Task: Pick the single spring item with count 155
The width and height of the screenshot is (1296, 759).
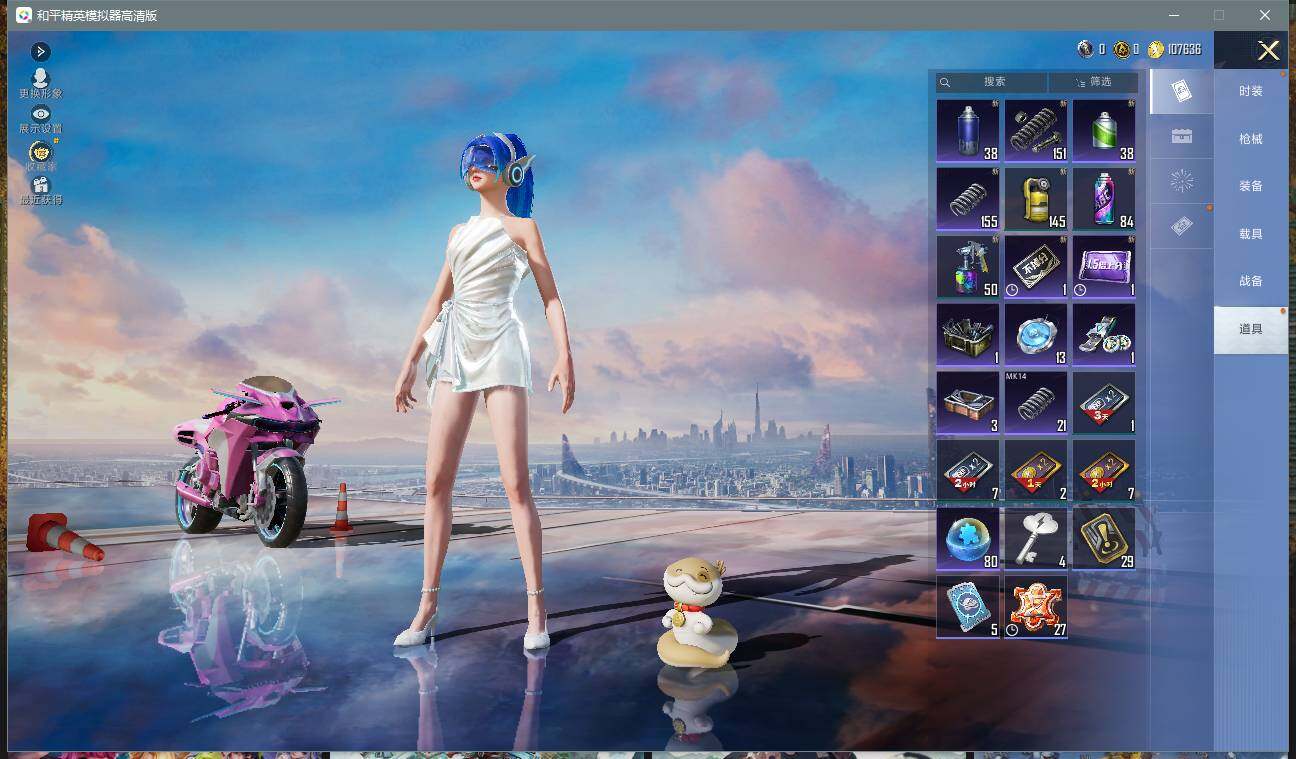Action: tap(968, 198)
